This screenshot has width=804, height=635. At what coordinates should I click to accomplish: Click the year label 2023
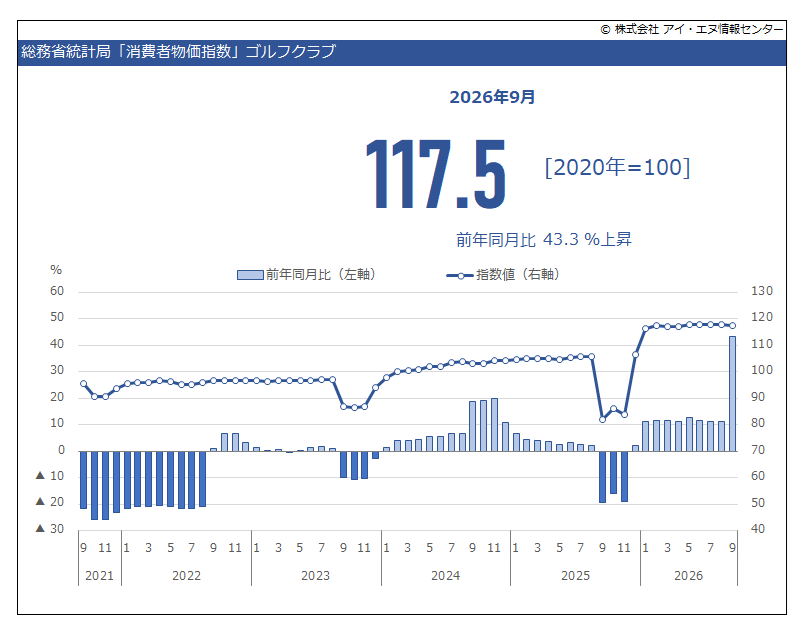315,576
